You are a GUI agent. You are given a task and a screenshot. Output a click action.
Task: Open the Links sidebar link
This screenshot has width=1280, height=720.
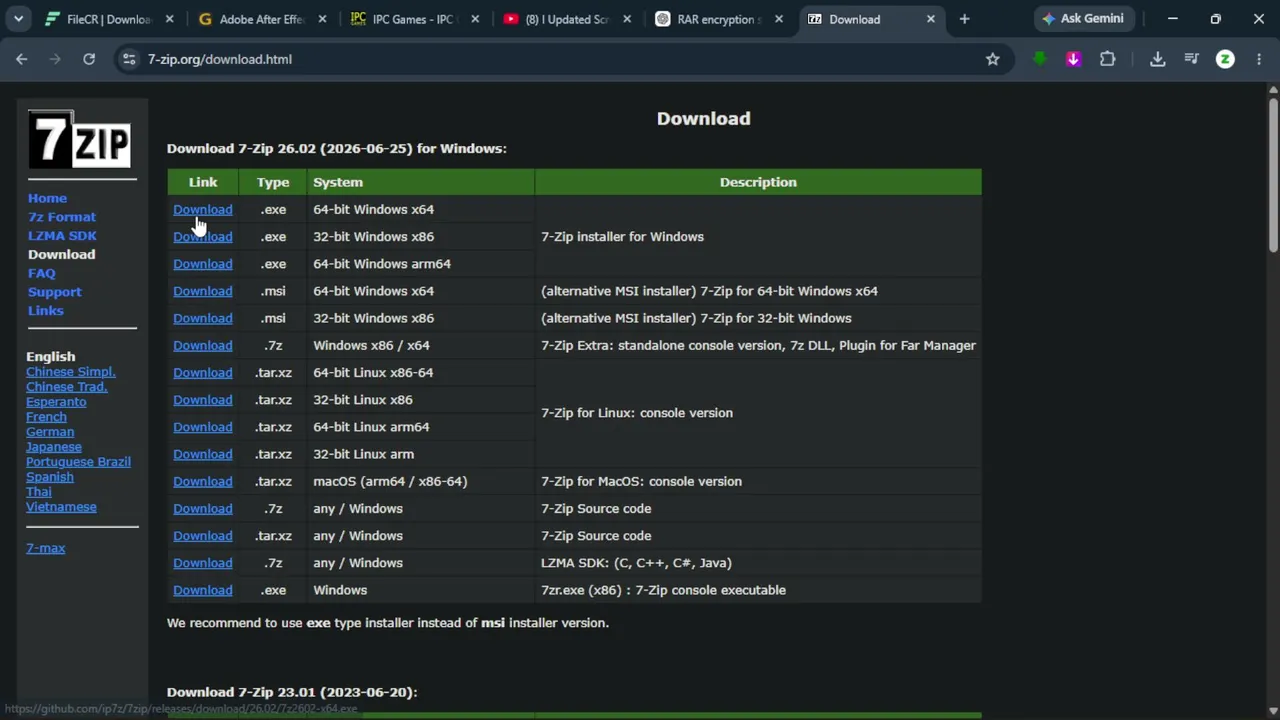pos(46,311)
